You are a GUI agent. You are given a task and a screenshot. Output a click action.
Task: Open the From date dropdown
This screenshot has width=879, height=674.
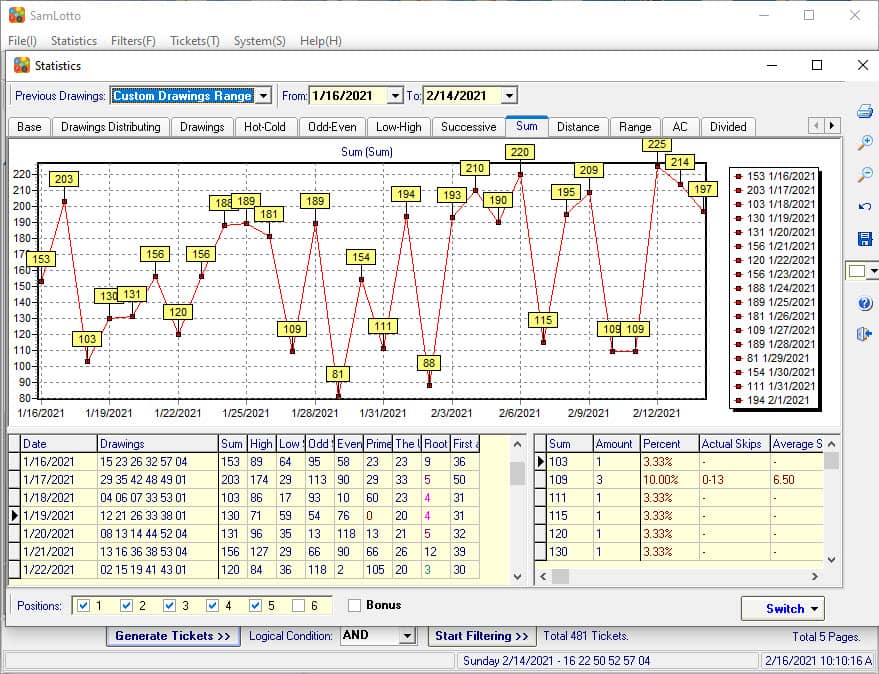[x=395, y=96]
